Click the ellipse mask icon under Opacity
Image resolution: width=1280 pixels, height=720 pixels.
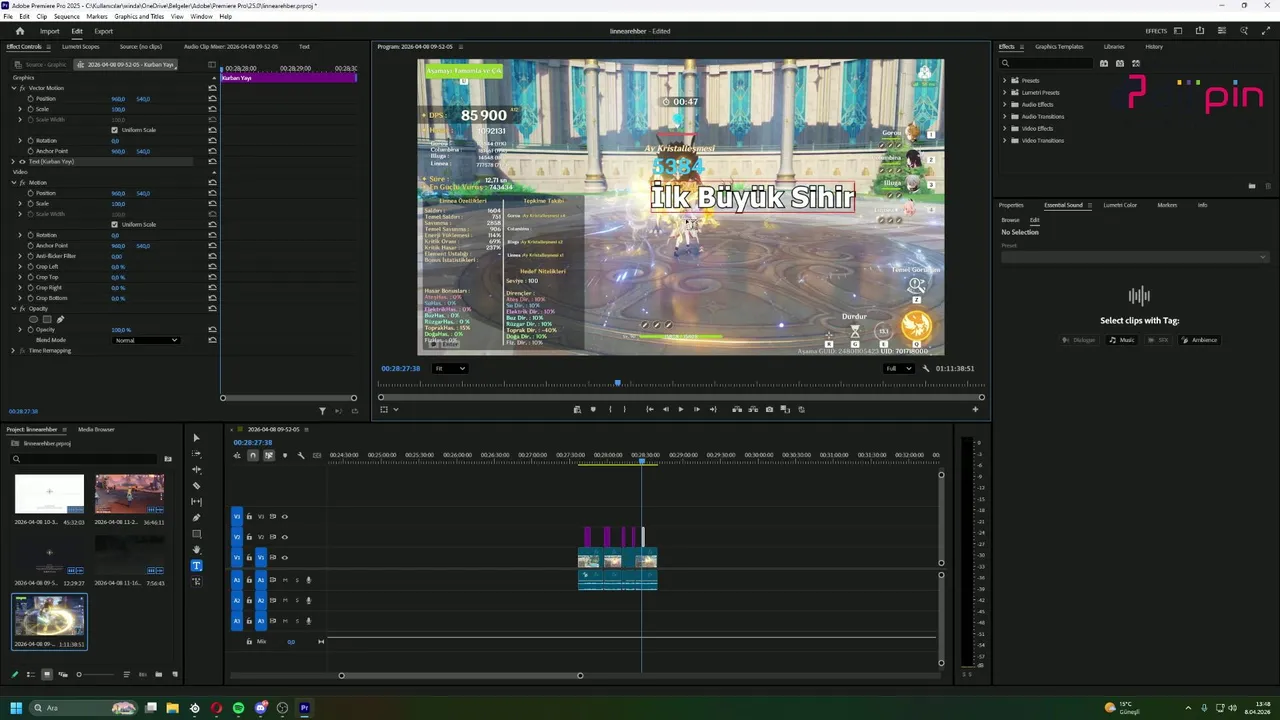click(x=32, y=319)
